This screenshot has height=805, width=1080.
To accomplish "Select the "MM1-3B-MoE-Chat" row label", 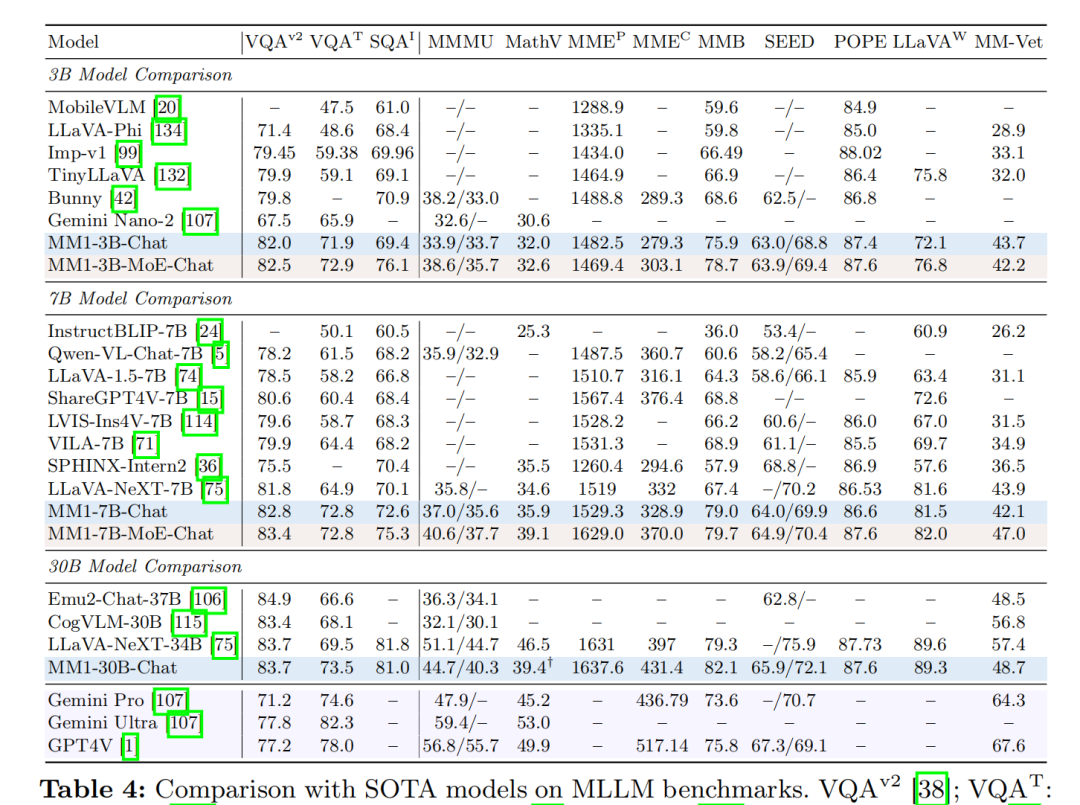I will coord(130,265).
